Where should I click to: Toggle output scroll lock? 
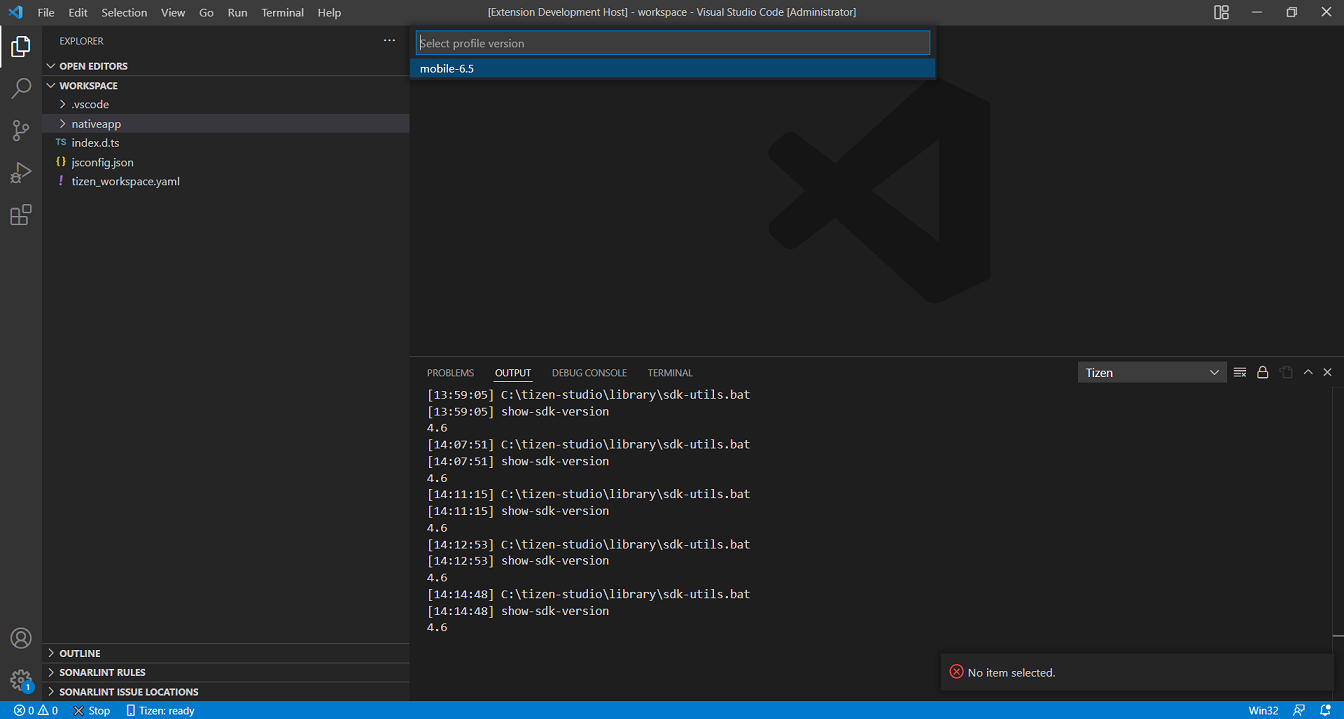(x=1263, y=372)
